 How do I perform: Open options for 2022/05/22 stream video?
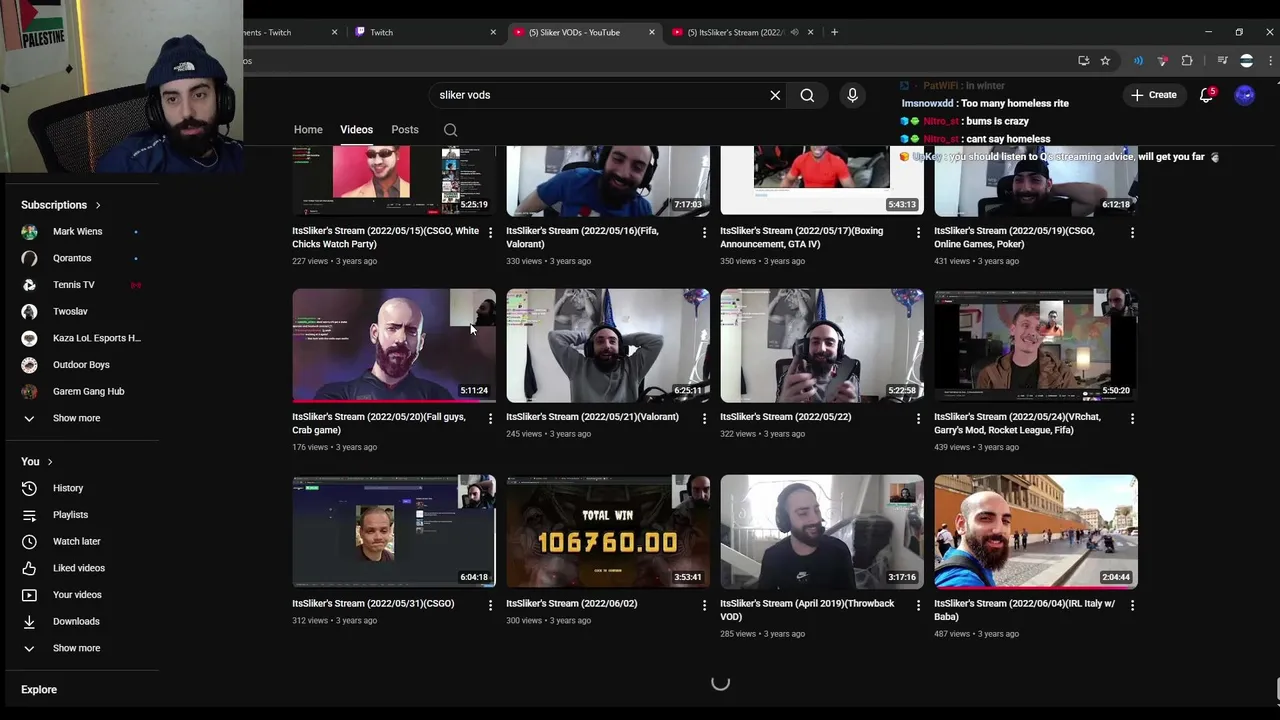point(918,419)
